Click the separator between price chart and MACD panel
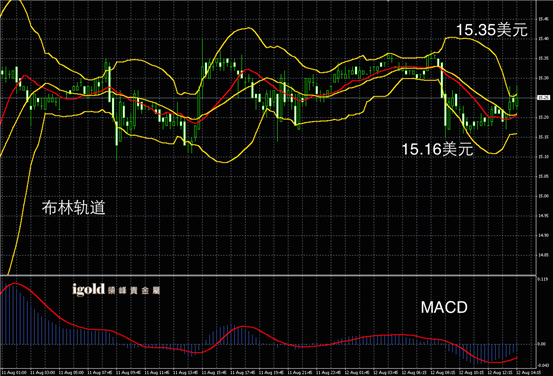 point(268,275)
